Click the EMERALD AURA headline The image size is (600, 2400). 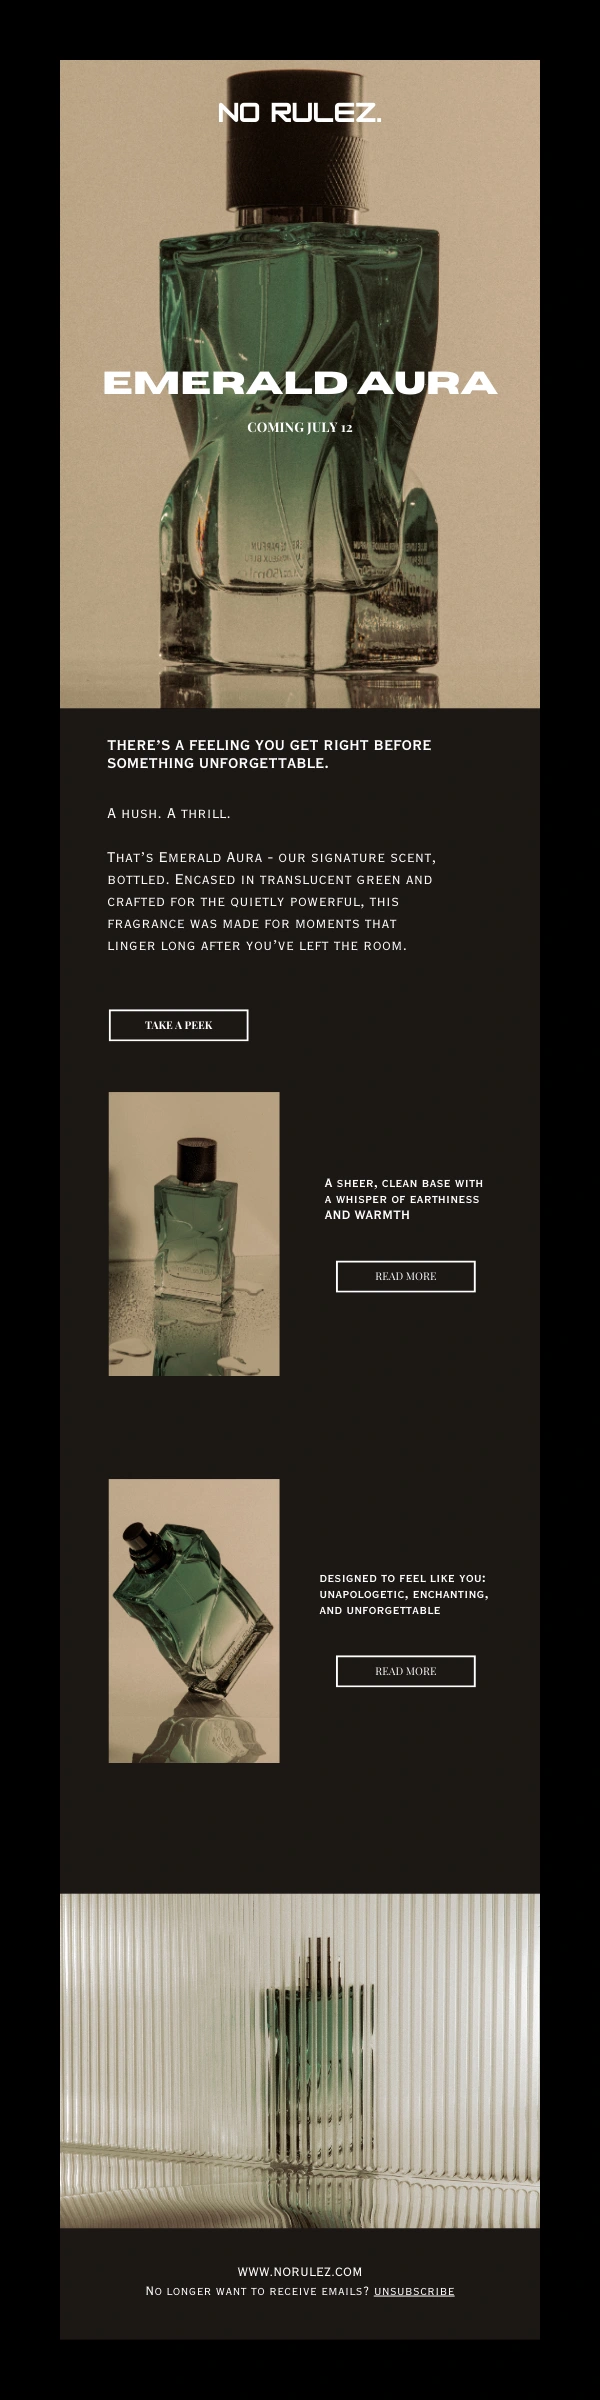(300, 383)
